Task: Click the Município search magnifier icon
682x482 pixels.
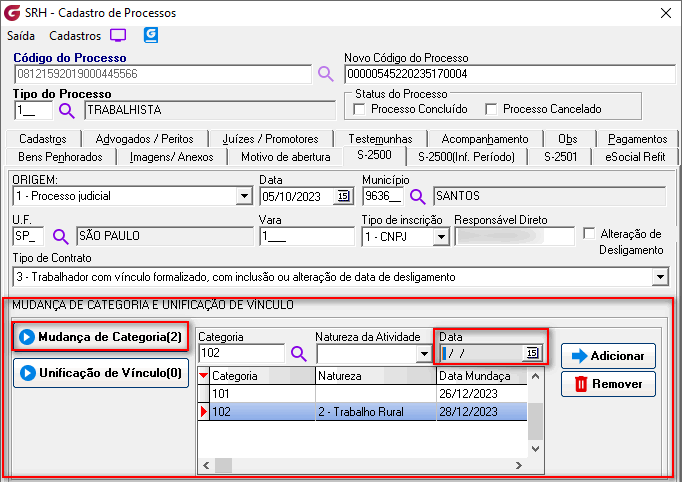Action: (418, 196)
